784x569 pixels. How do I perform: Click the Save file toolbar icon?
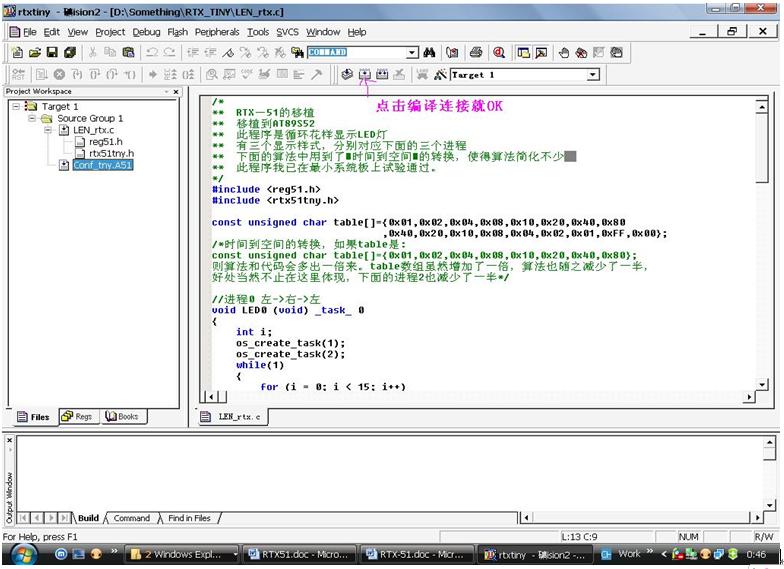(x=52, y=52)
